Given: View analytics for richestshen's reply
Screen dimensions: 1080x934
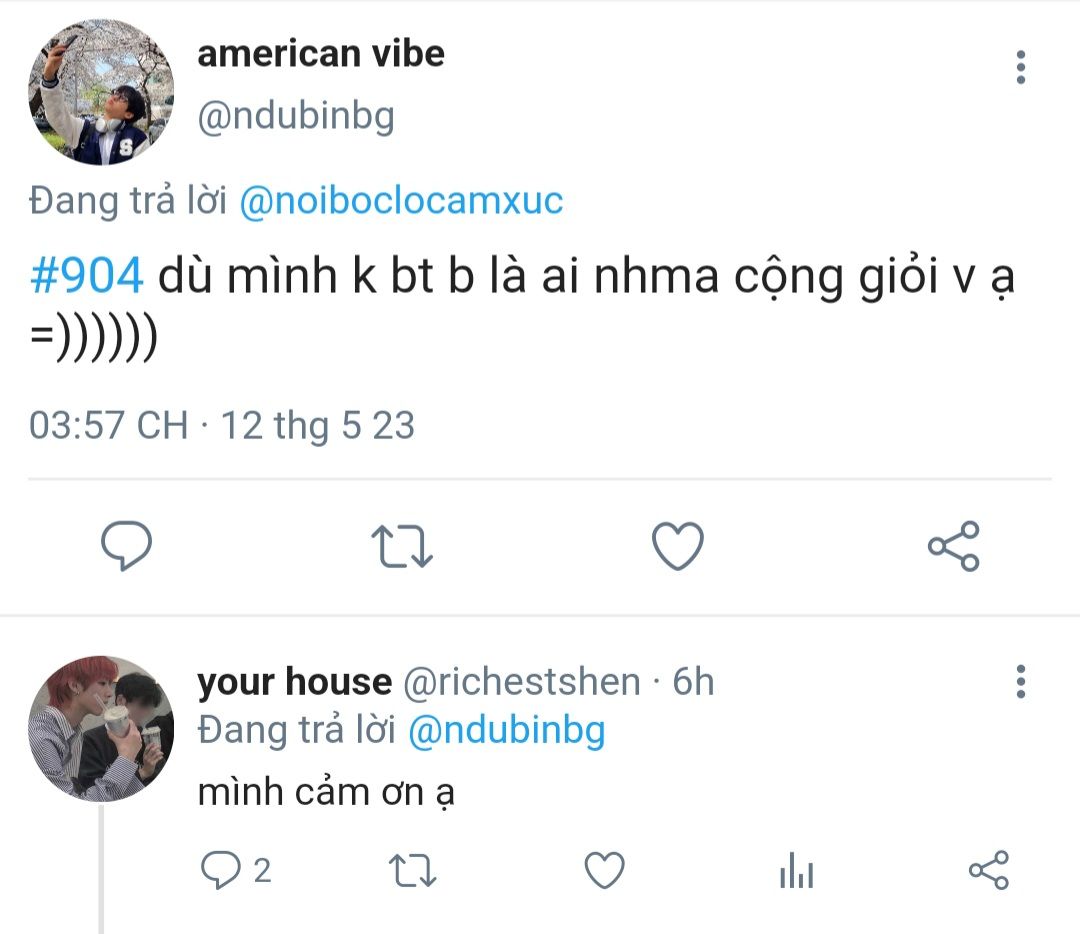Looking at the screenshot, I should tap(797, 870).
